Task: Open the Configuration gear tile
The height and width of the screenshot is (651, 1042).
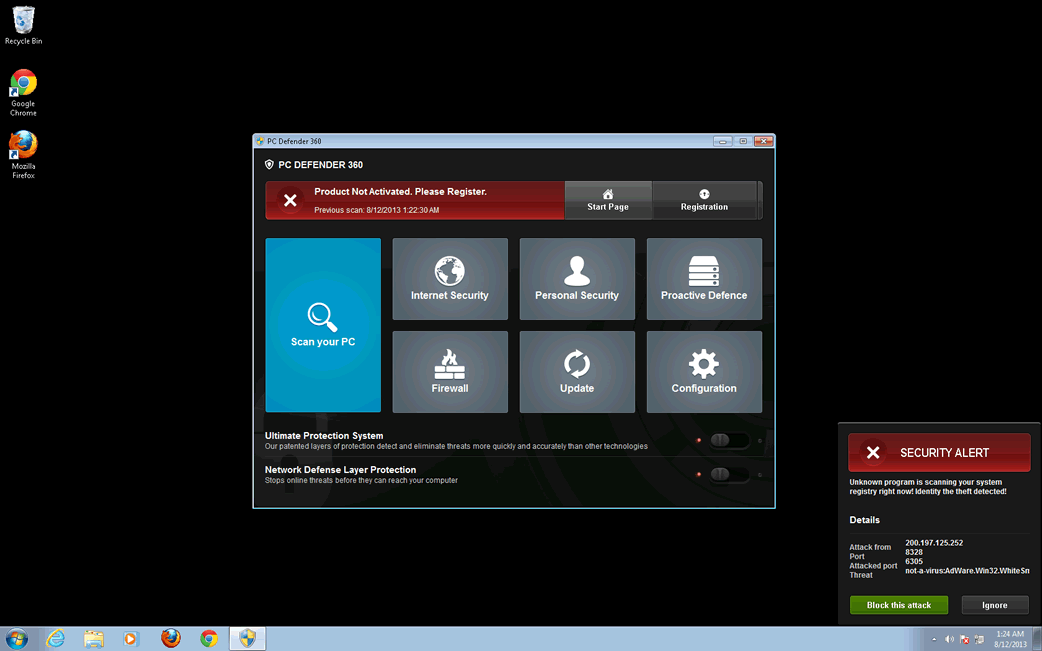Action: point(704,372)
